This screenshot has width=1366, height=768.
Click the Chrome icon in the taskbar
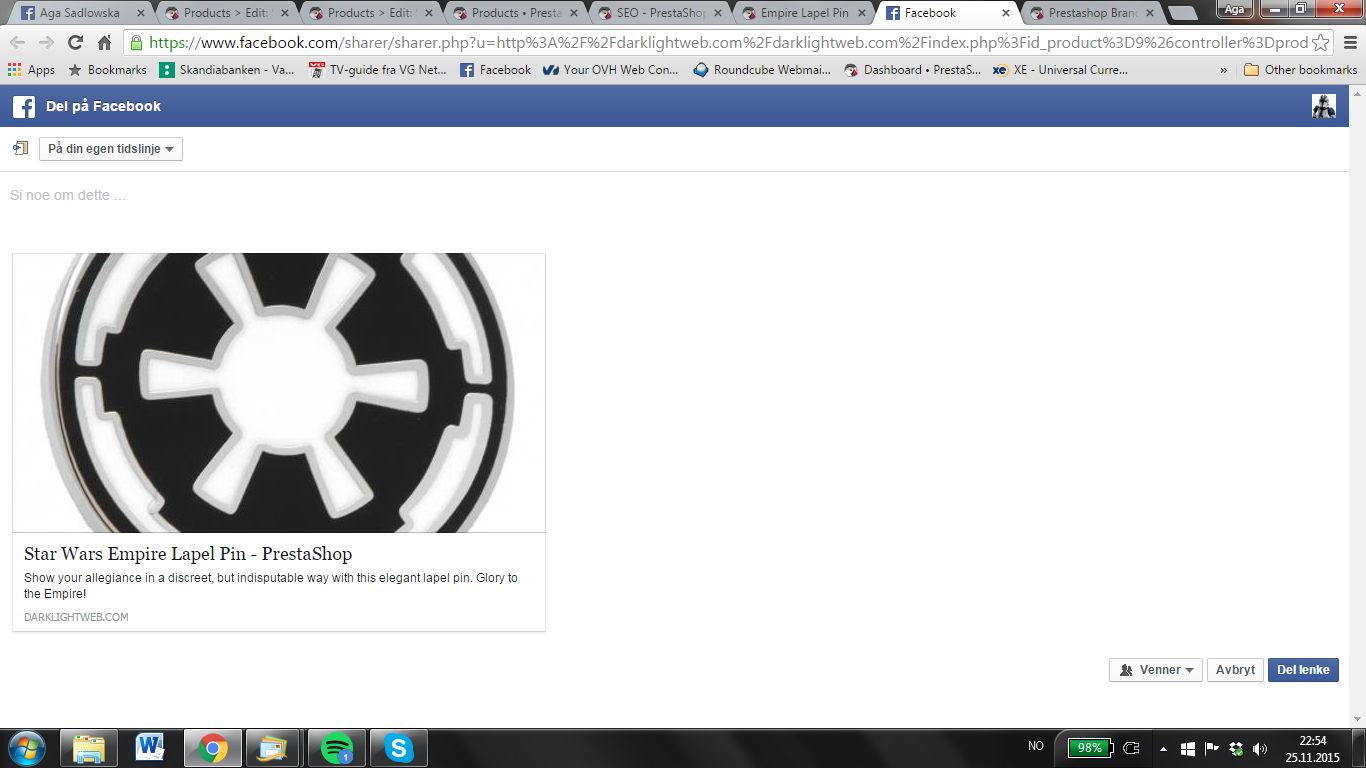point(212,748)
